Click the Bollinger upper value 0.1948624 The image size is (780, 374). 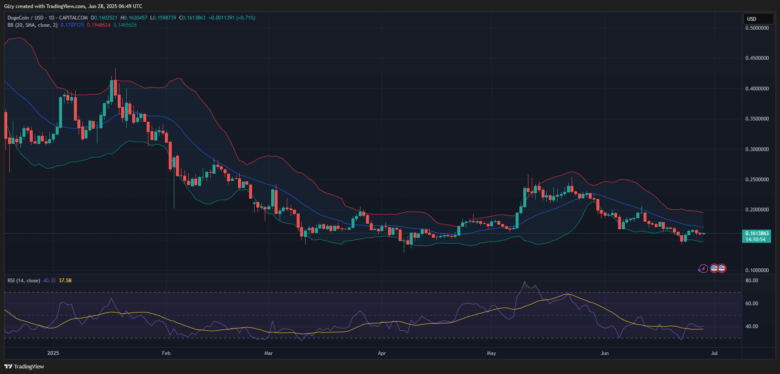[98, 24]
